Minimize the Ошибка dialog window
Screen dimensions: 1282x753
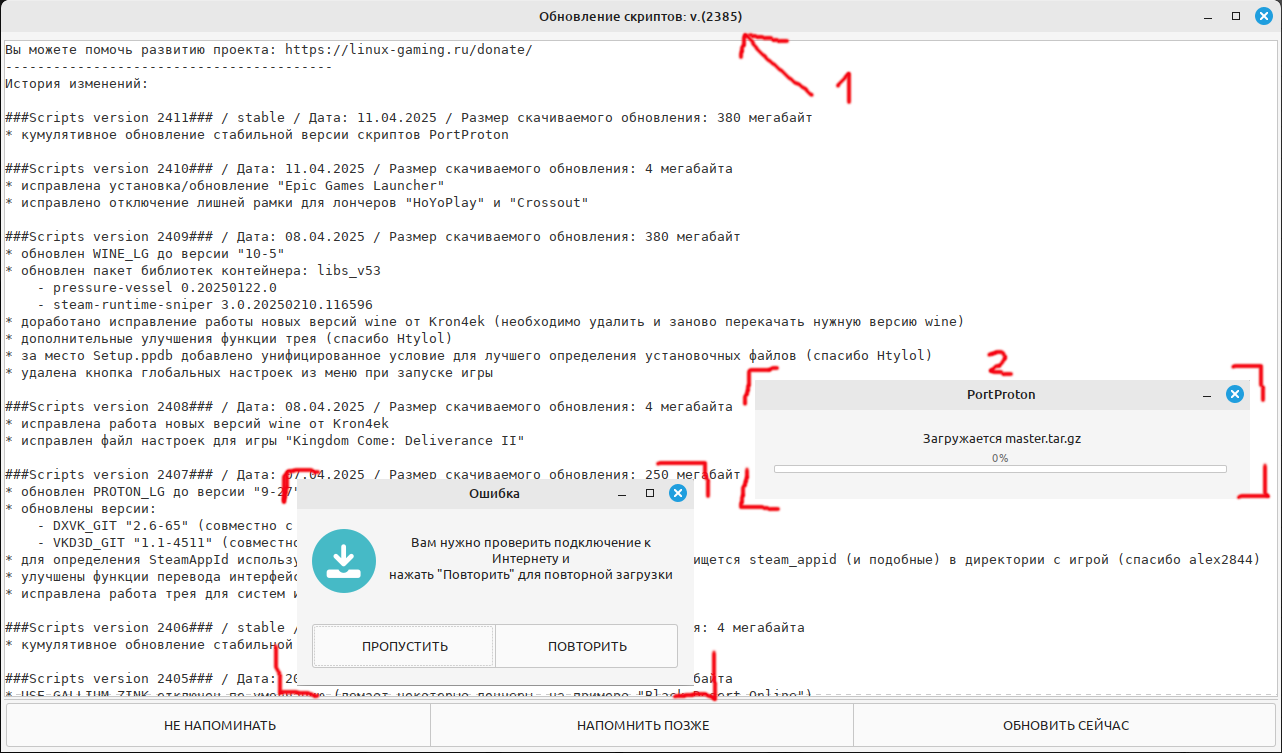[622, 494]
